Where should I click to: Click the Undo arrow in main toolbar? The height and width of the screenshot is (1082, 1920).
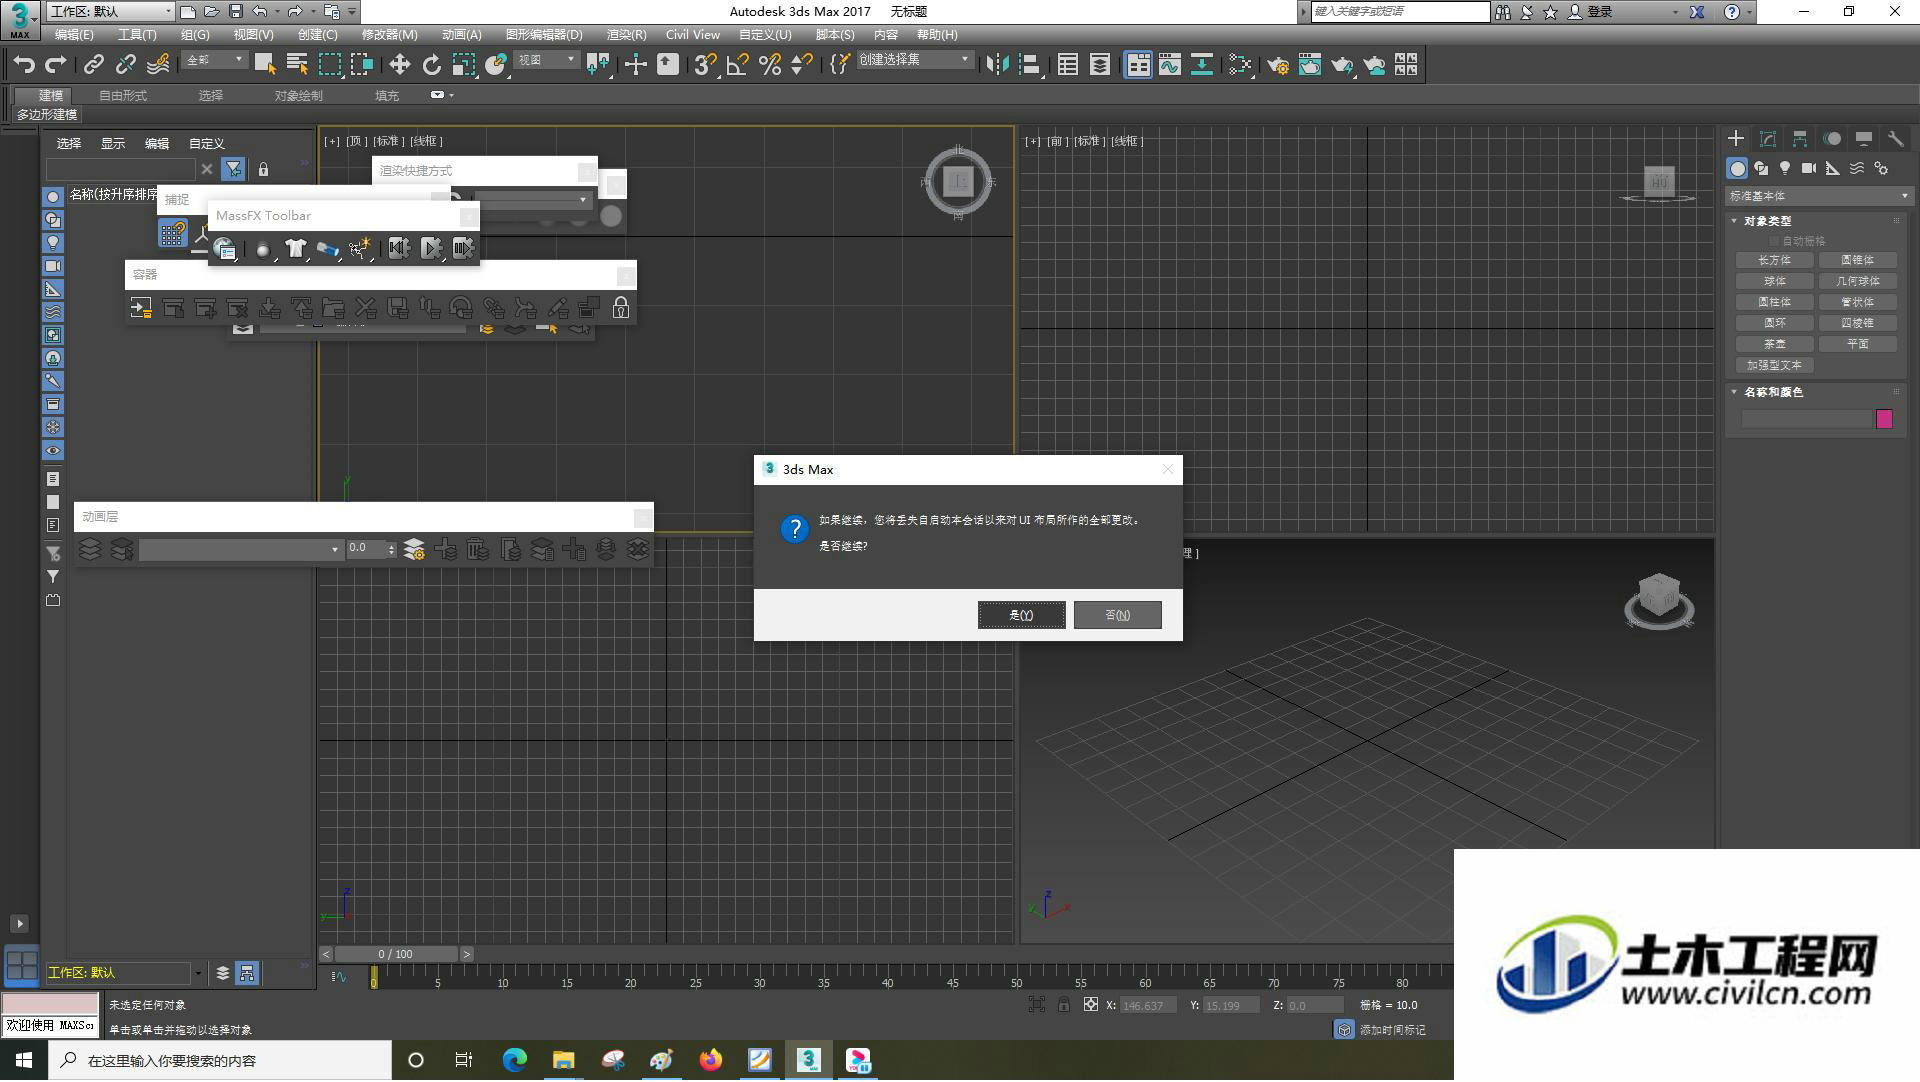coord(24,65)
